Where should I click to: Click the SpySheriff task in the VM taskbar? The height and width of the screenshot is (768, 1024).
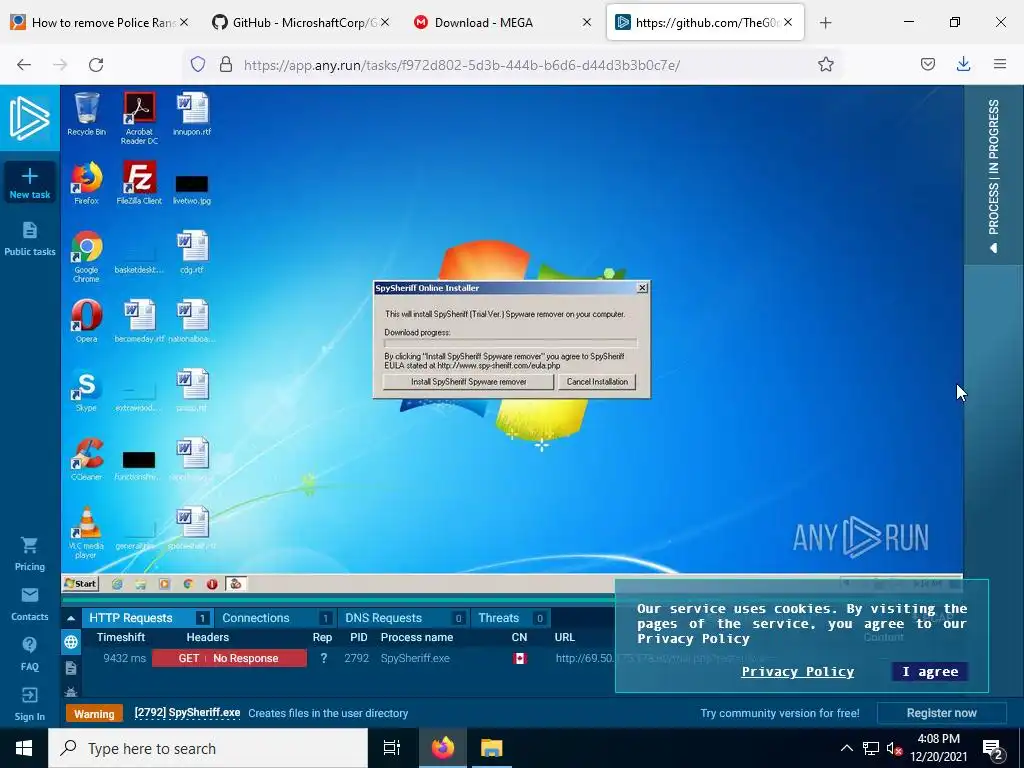[236, 584]
